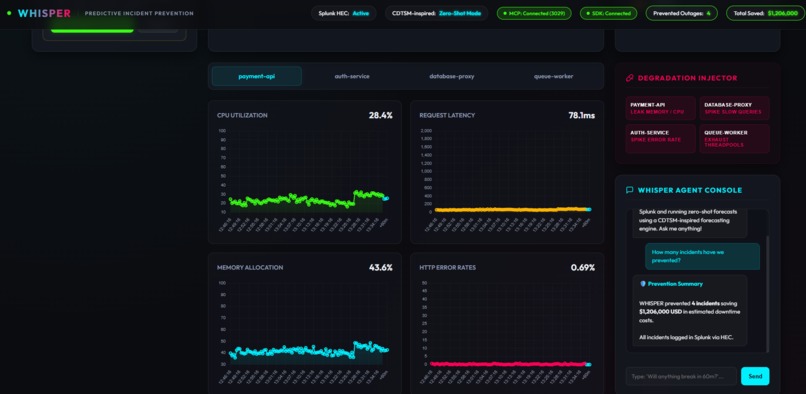
Task: Click the Memory Allocation 43.6% value
Action: [380, 267]
